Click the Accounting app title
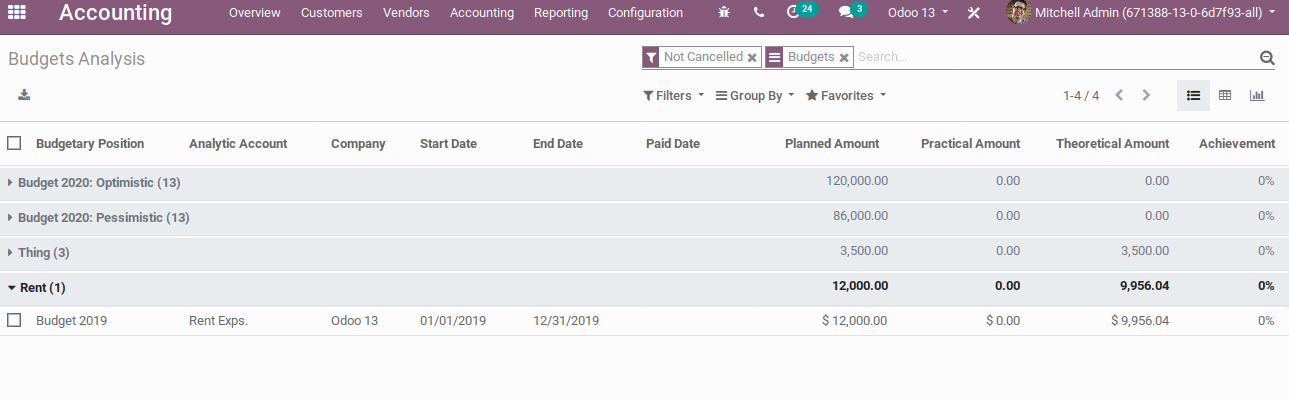Screen dimensions: 1289x400 pos(115,13)
